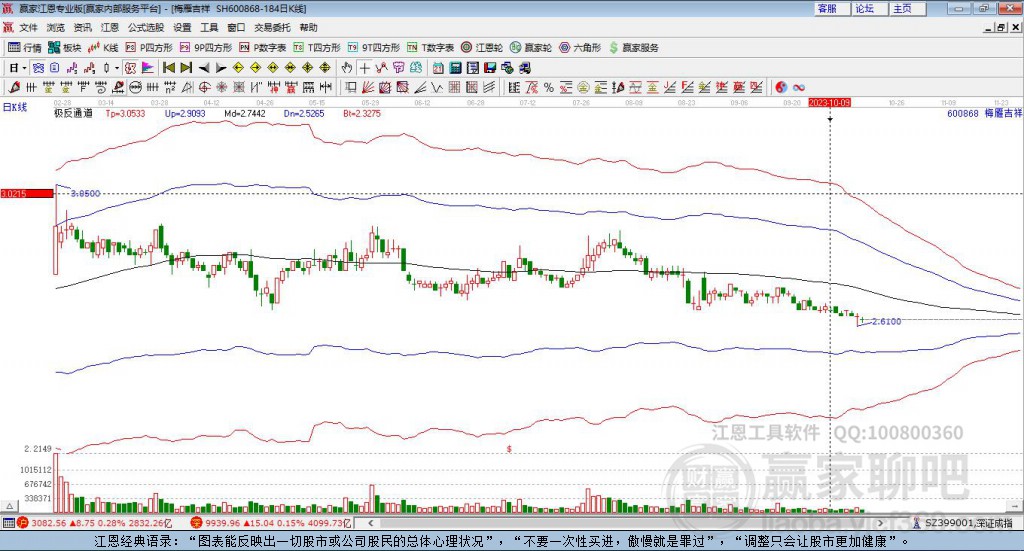Select the Gann fan lines tool
Image resolution: width=1024 pixels, height=551 pixels.
click(368, 87)
